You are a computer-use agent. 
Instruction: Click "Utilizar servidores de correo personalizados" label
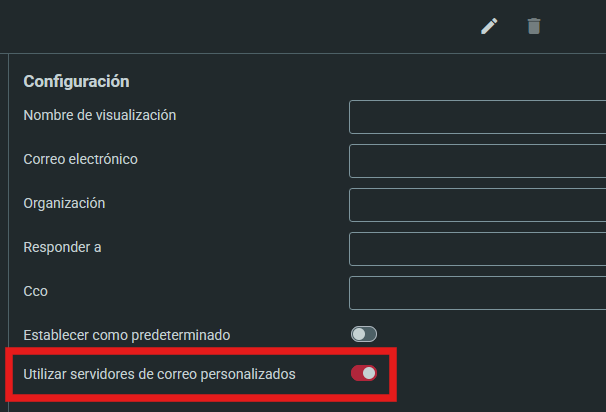click(160, 374)
